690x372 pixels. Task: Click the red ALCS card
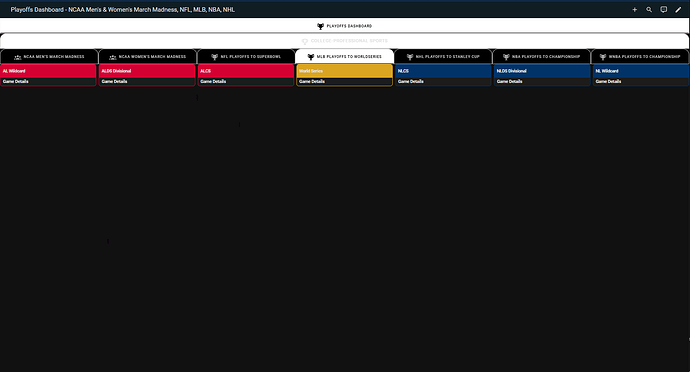246,71
